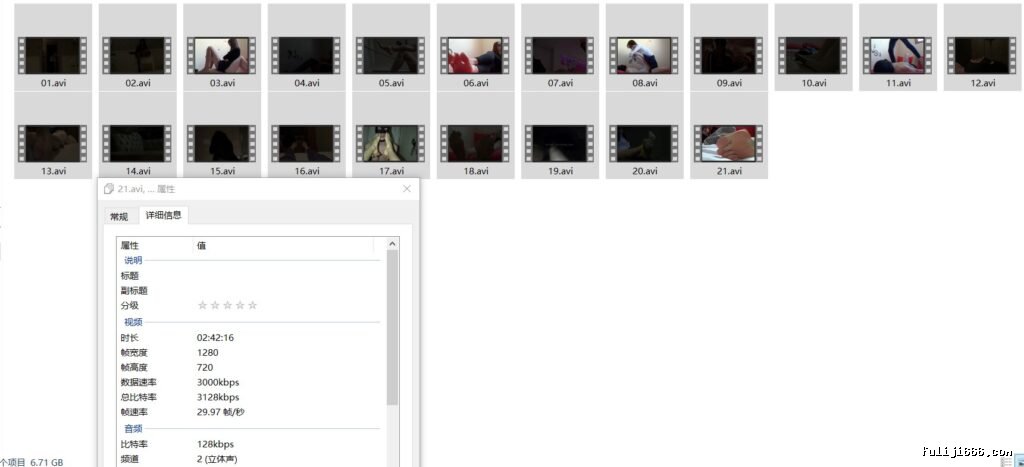This screenshot has width=1024, height=467.
Task: Click the 时长 value 02:42:16
Action: [215, 338]
